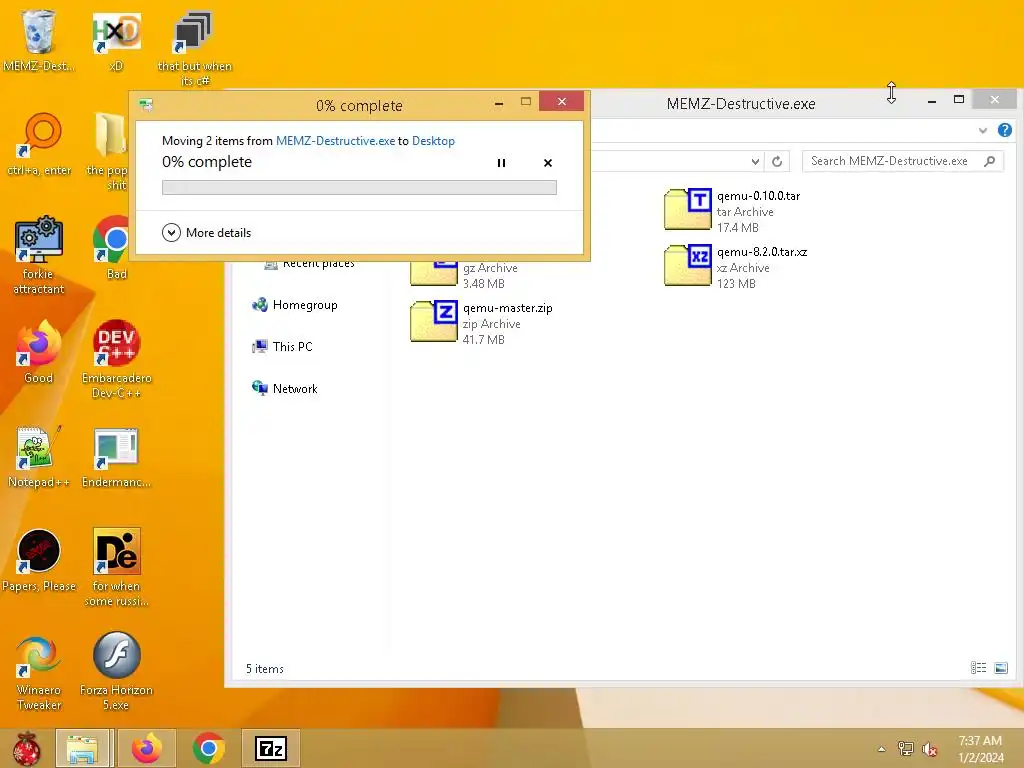
Task: Select Recent places in navigation pane
Action: pyautogui.click(x=310, y=264)
